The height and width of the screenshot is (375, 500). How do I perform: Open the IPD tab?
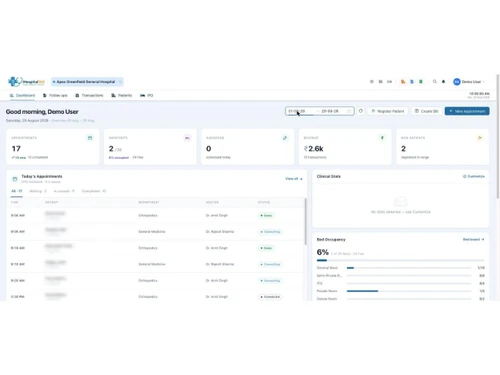point(147,95)
